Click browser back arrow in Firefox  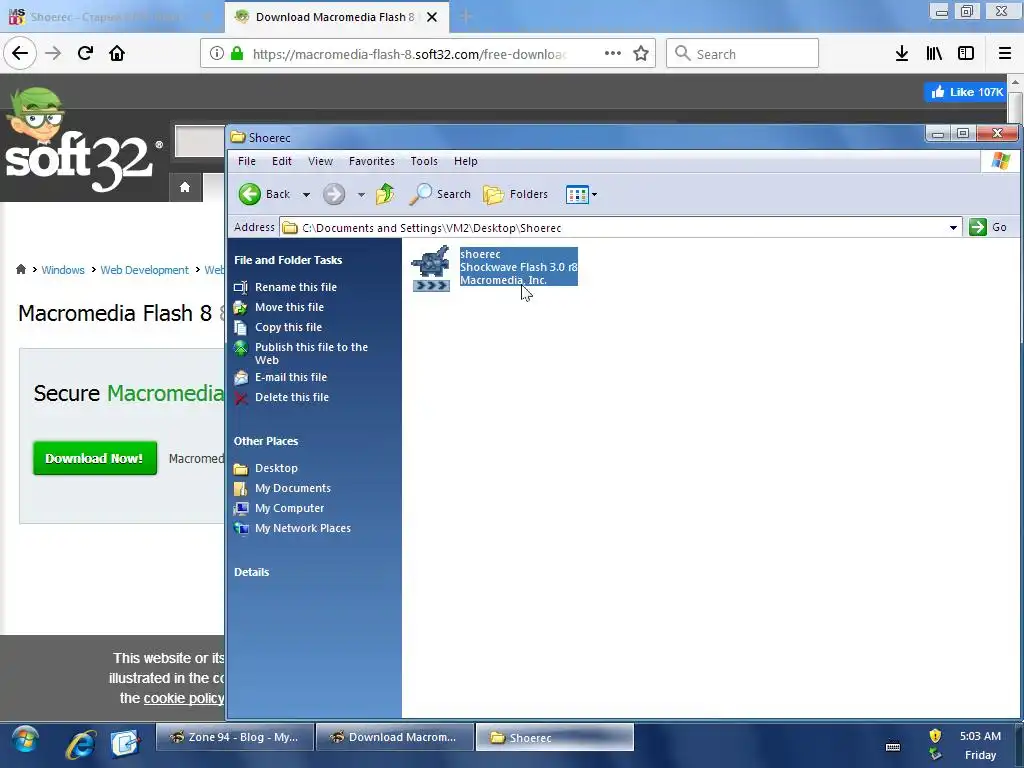[x=20, y=54]
